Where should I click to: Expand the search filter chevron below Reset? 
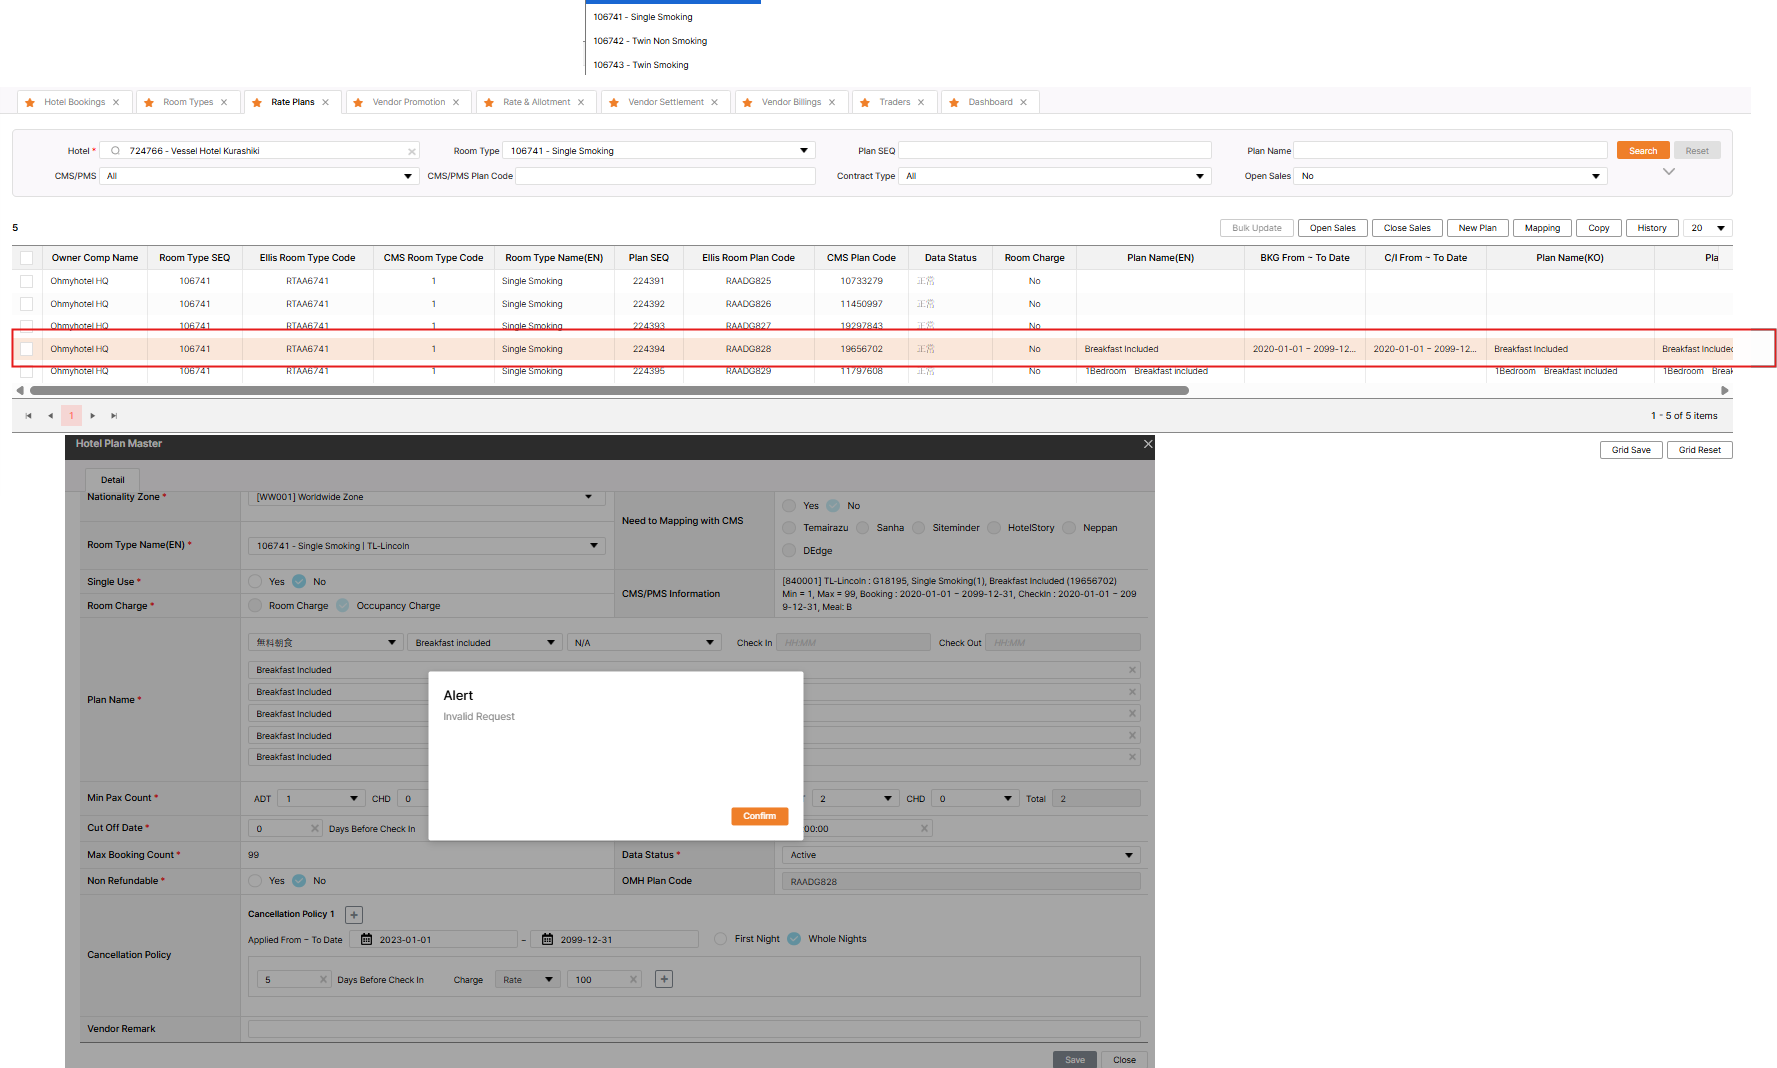(1668, 172)
